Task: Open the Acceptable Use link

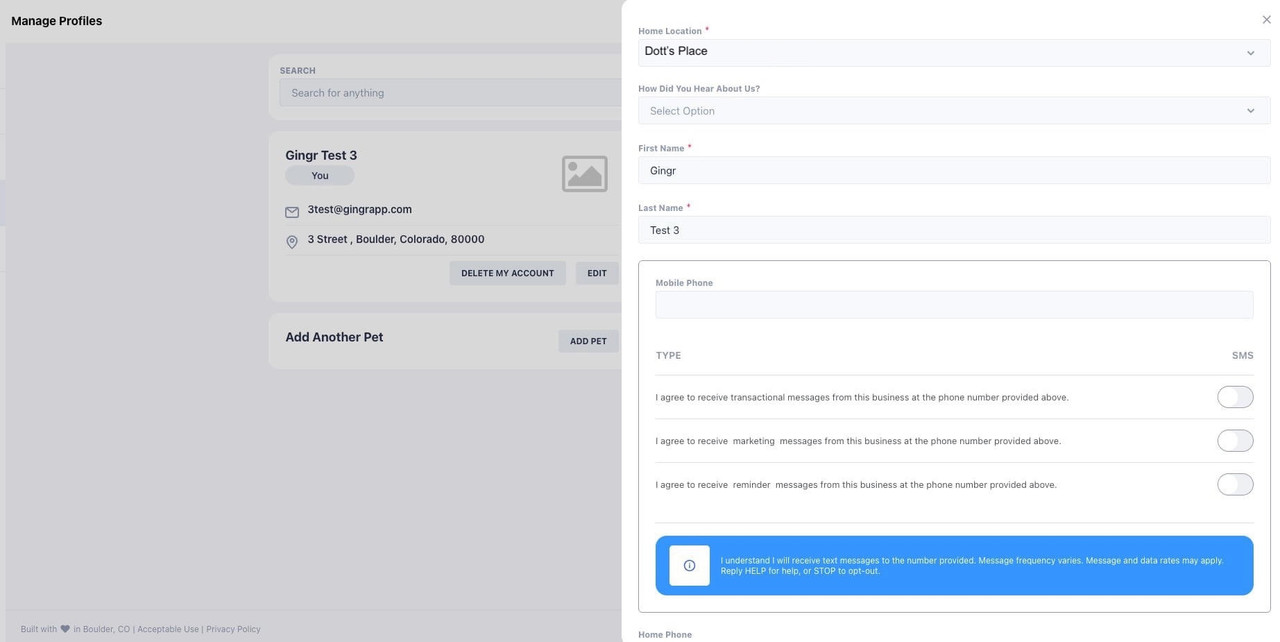Action: pyautogui.click(x=168, y=629)
